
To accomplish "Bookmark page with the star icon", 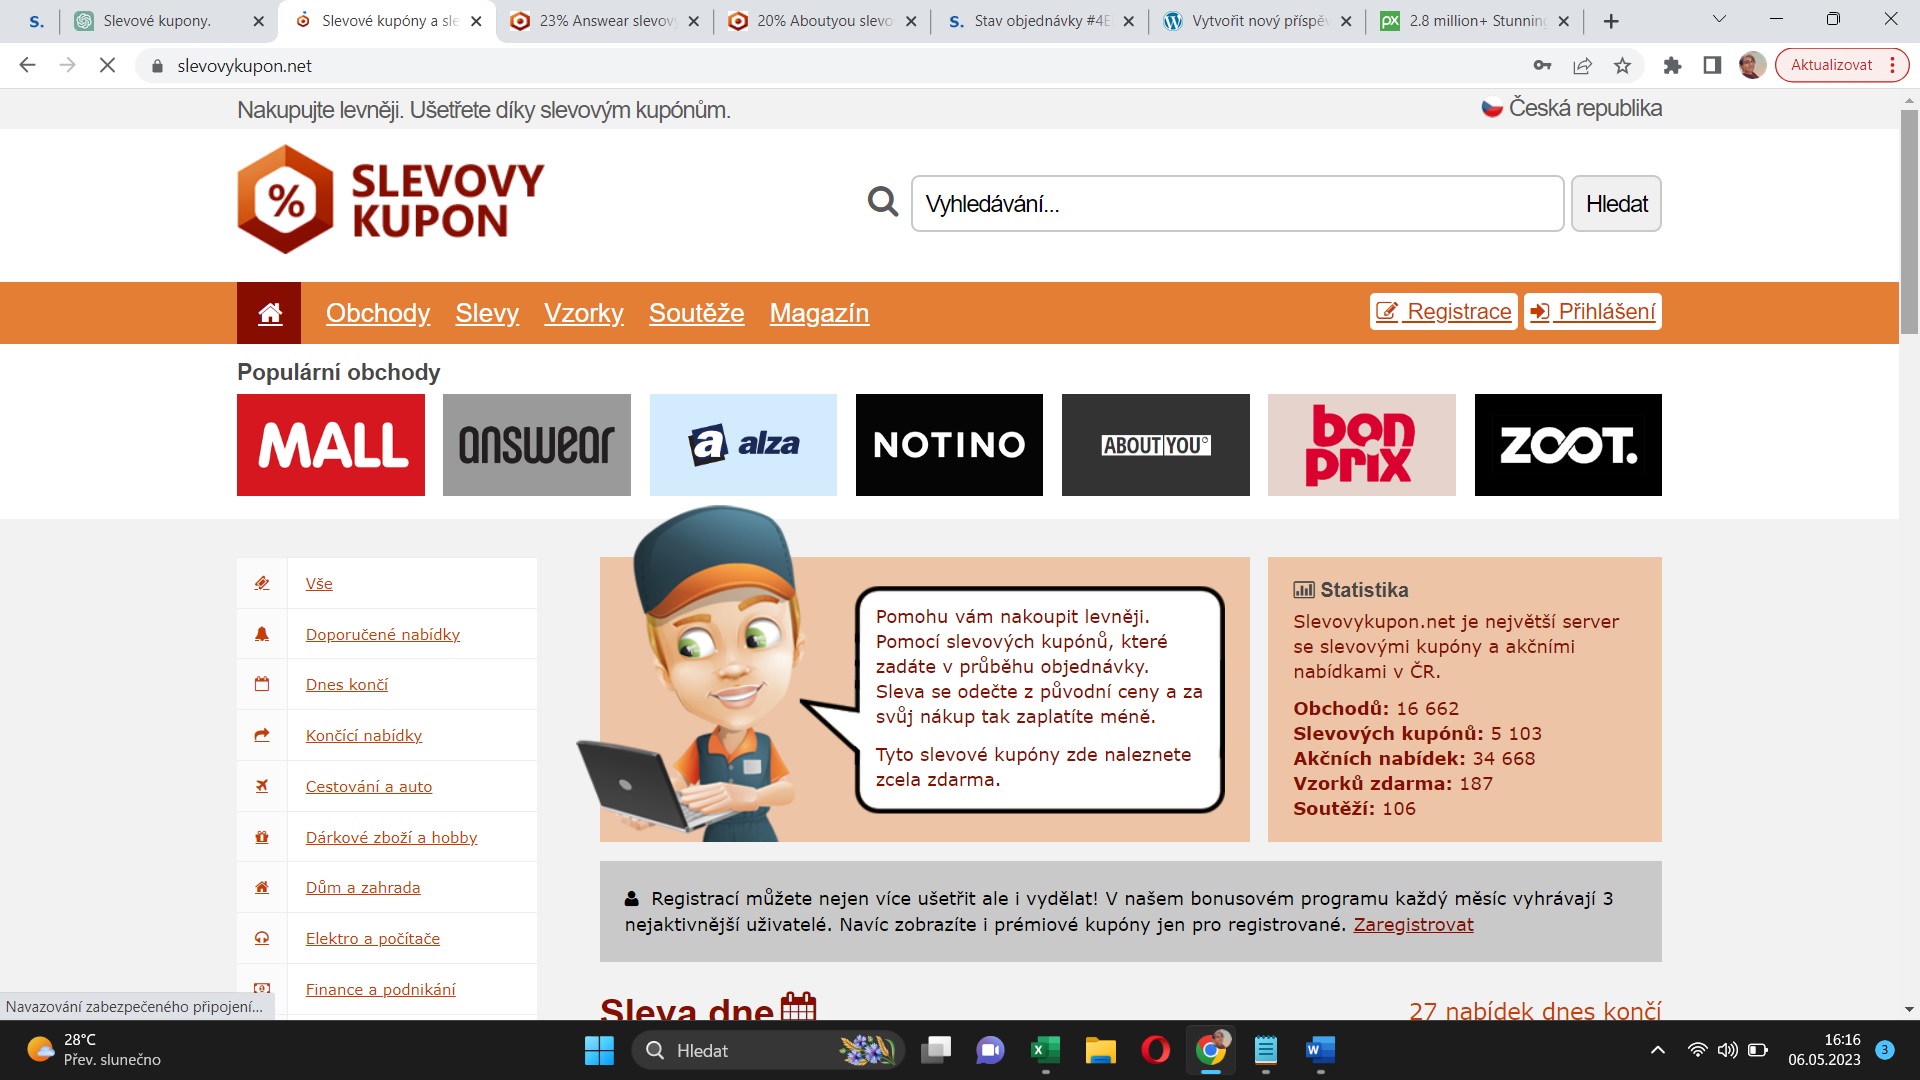I will [x=1622, y=66].
